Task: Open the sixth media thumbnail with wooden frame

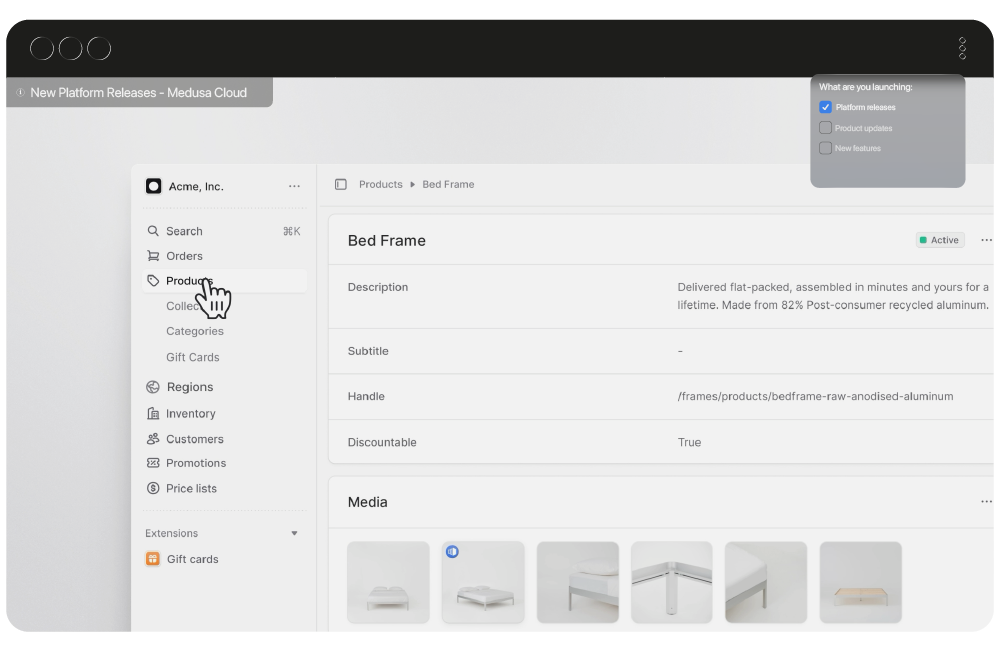Action: pyautogui.click(x=860, y=582)
